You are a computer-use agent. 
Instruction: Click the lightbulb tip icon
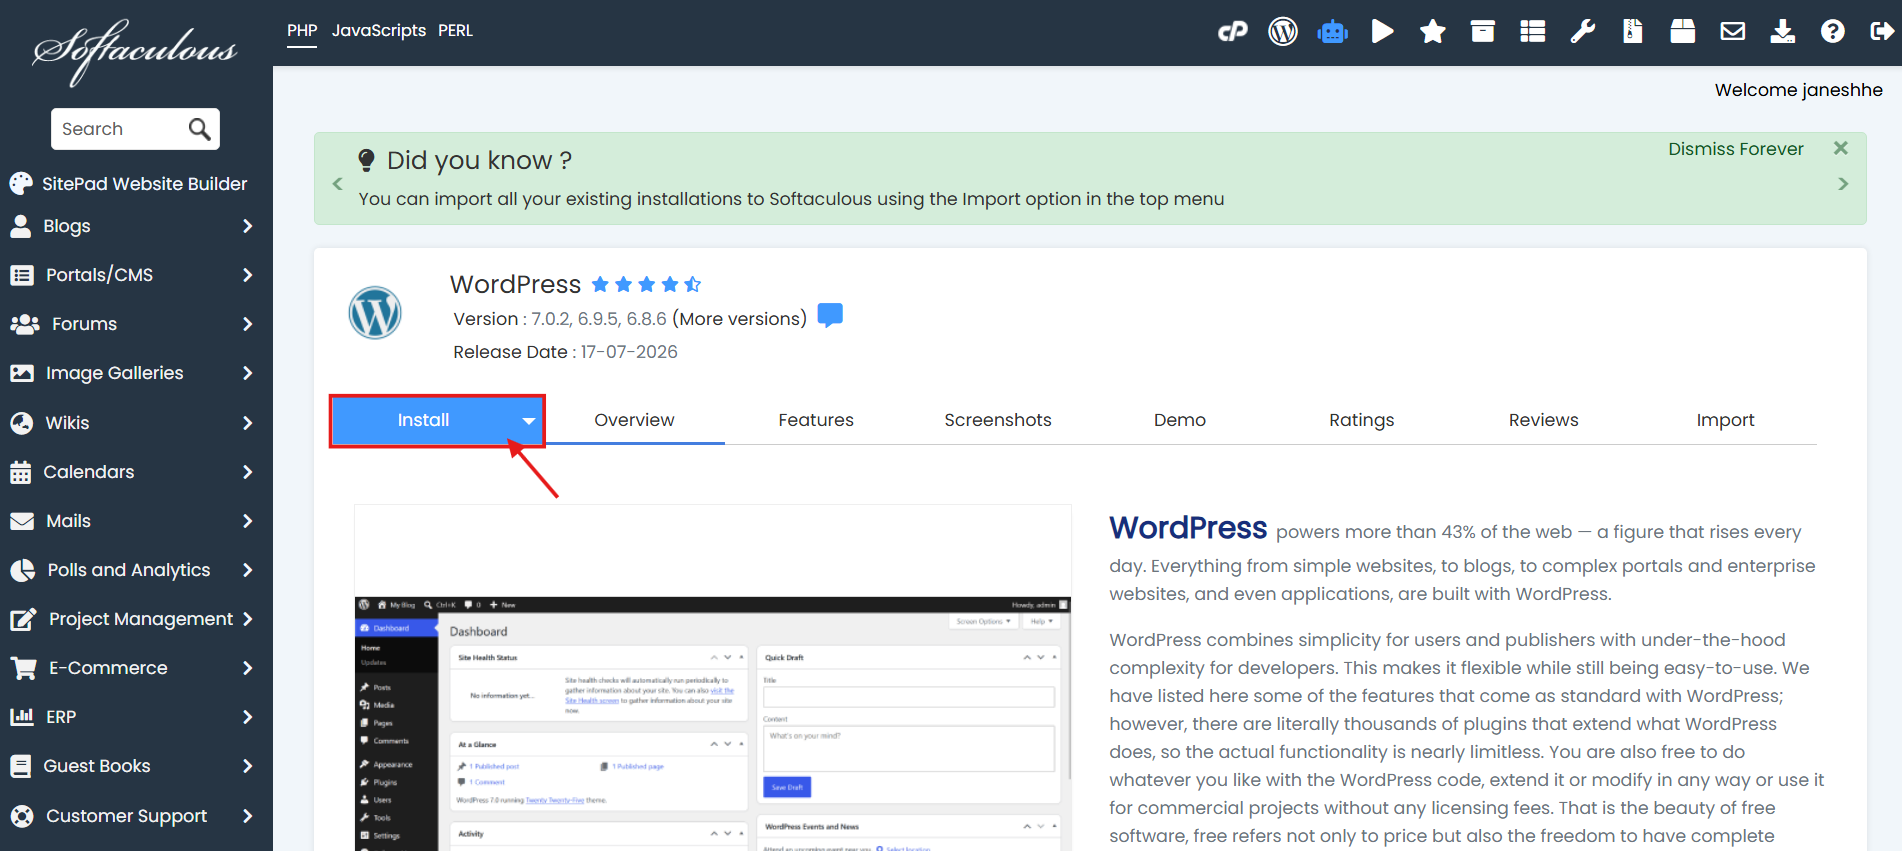[367, 160]
